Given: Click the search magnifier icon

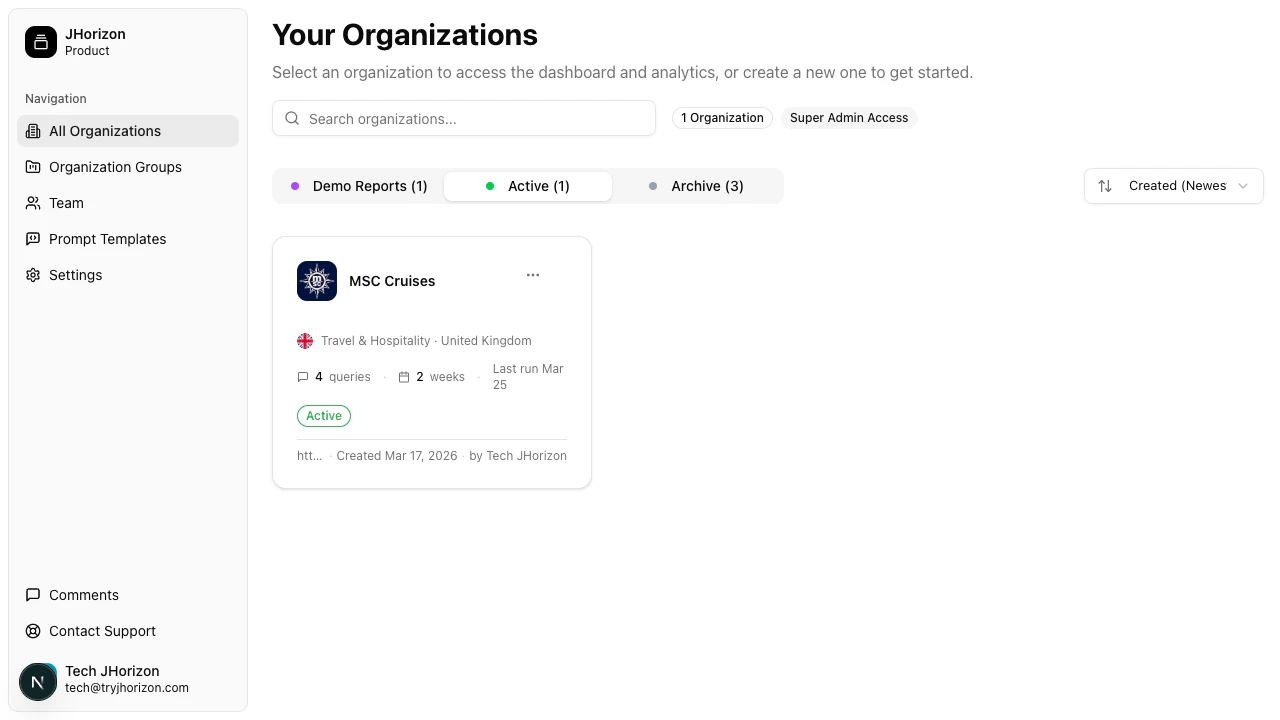Looking at the screenshot, I should coord(292,118).
